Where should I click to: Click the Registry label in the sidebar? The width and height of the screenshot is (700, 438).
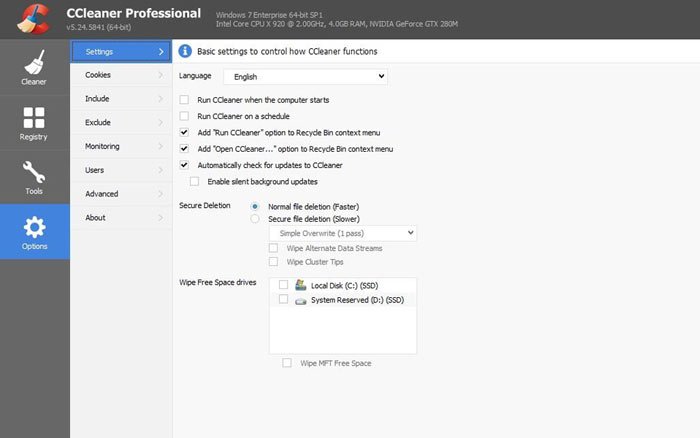pyautogui.click(x=33, y=137)
